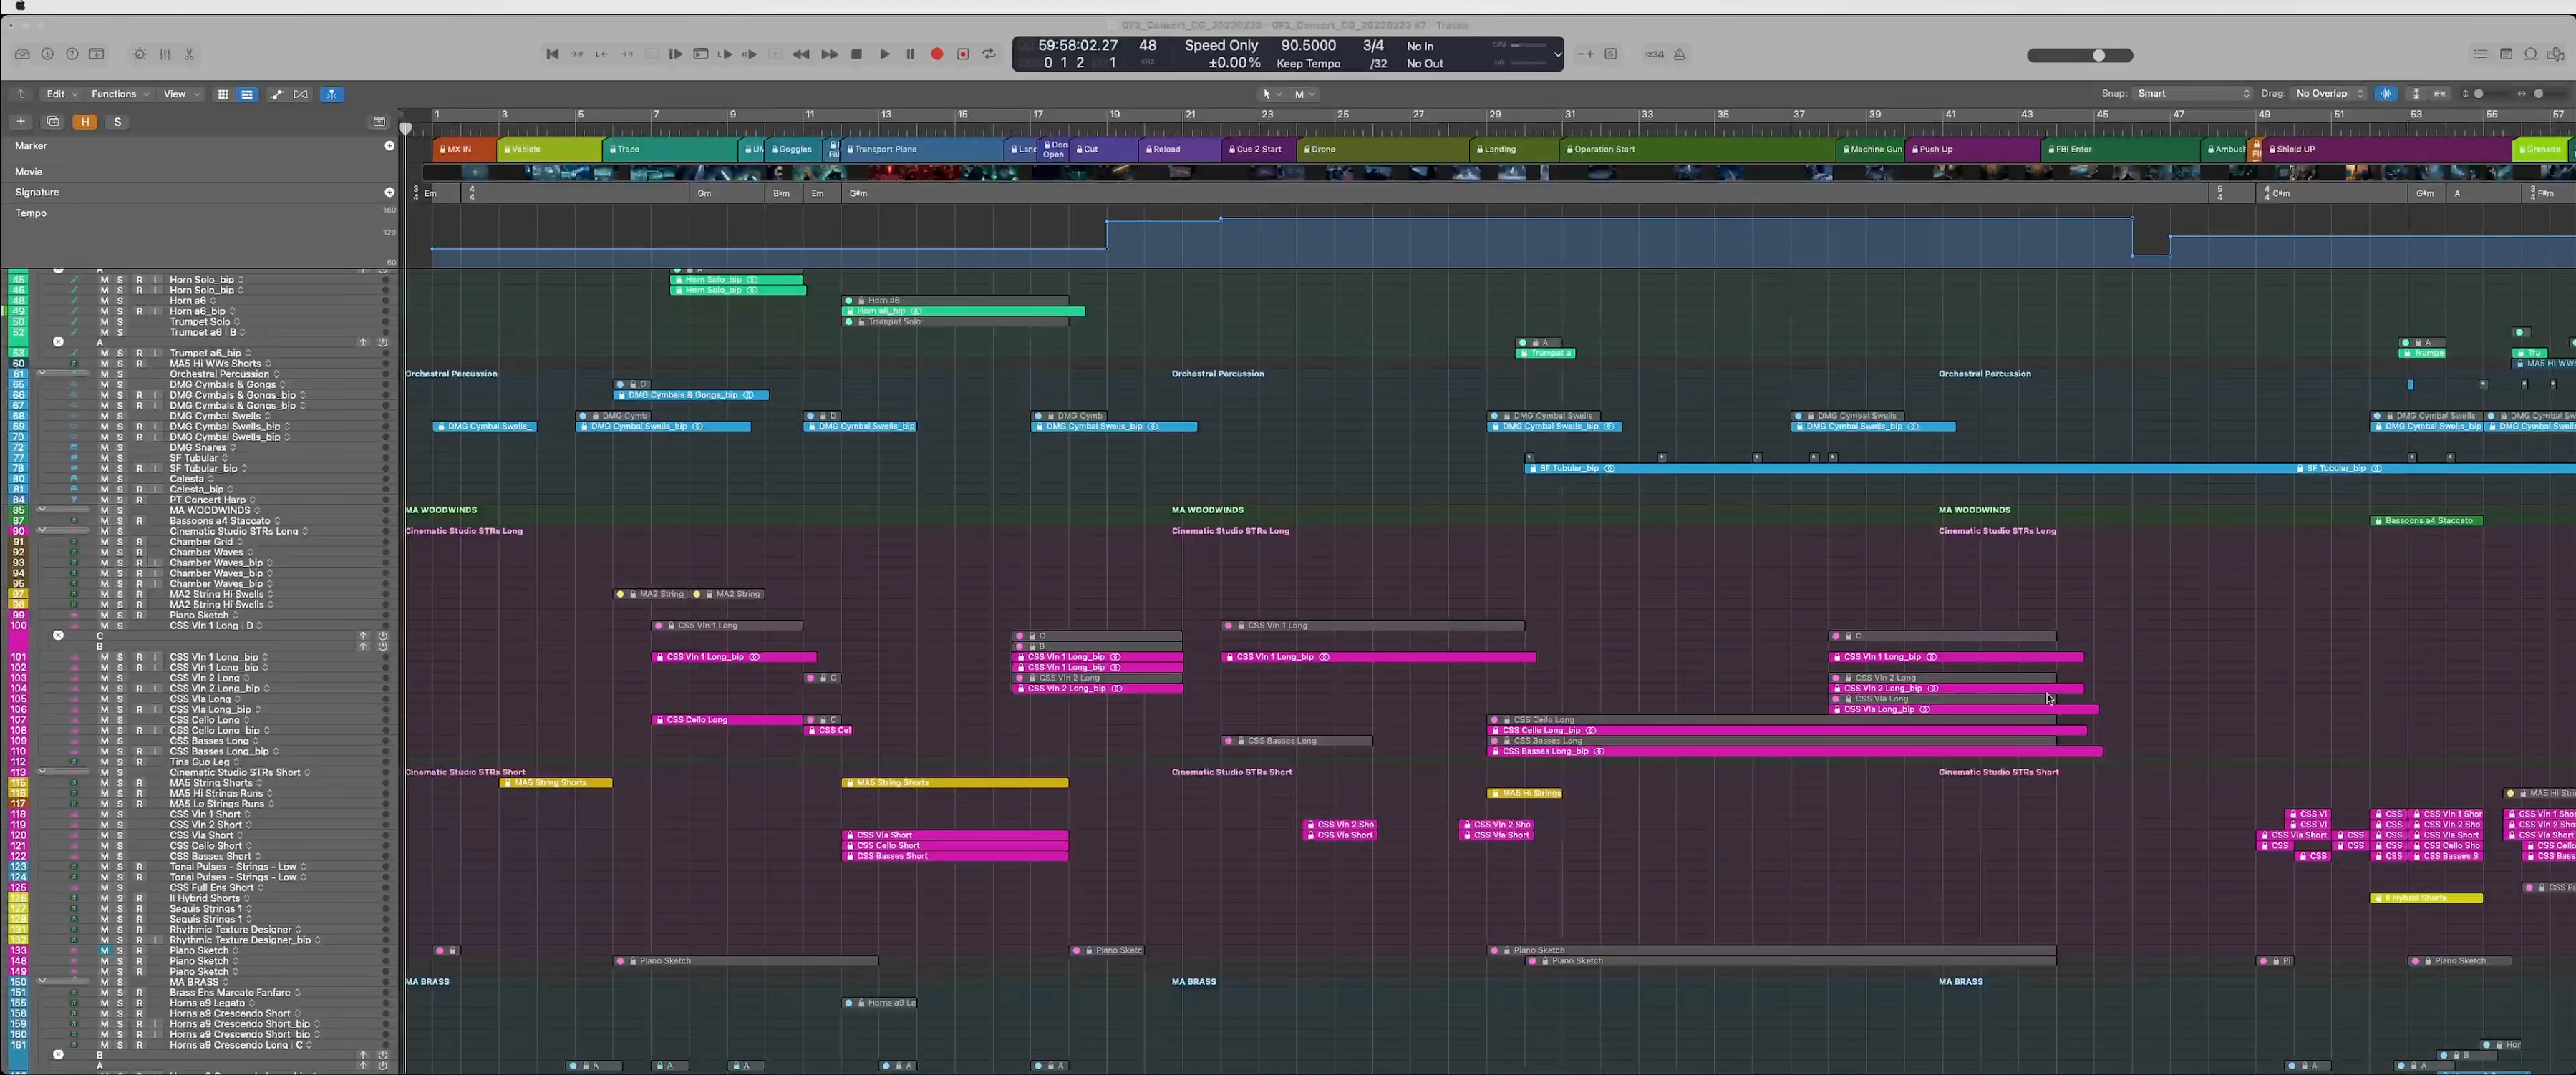Adjust the master volume slider
2576x1075 pixels.
click(x=2080, y=55)
